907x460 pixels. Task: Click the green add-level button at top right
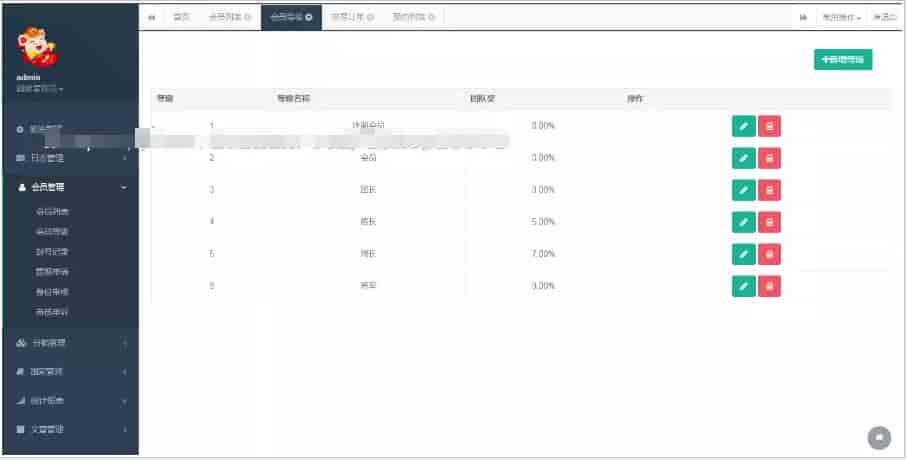click(843, 60)
